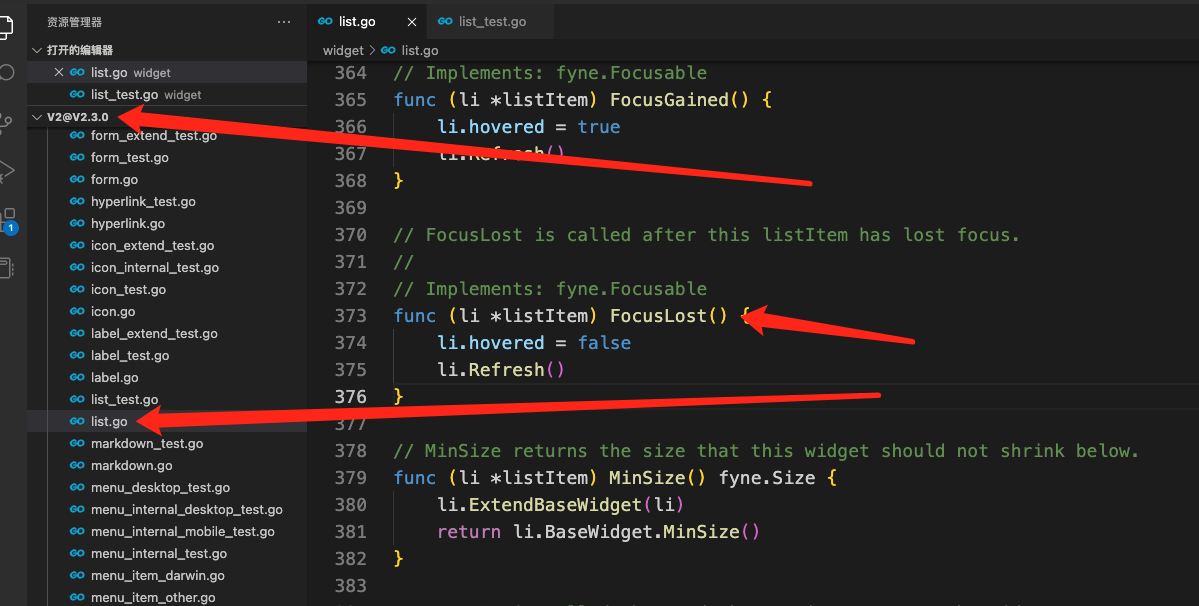Screen dimensions: 1199x606
Task: Select highlighted list.go in the V2 file tree
Action: click(167, 422)
